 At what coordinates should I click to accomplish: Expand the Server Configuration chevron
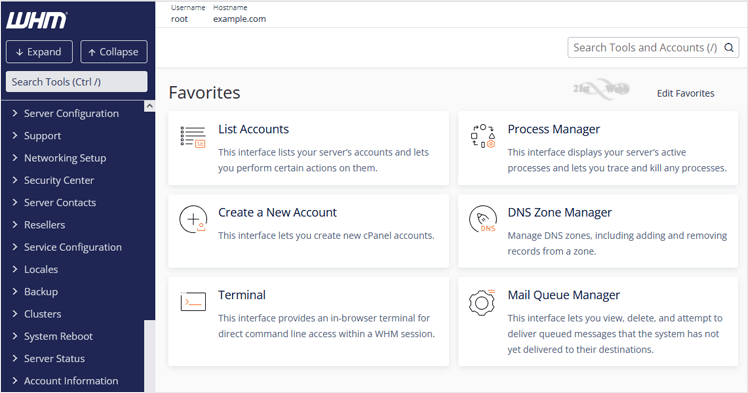coord(15,113)
